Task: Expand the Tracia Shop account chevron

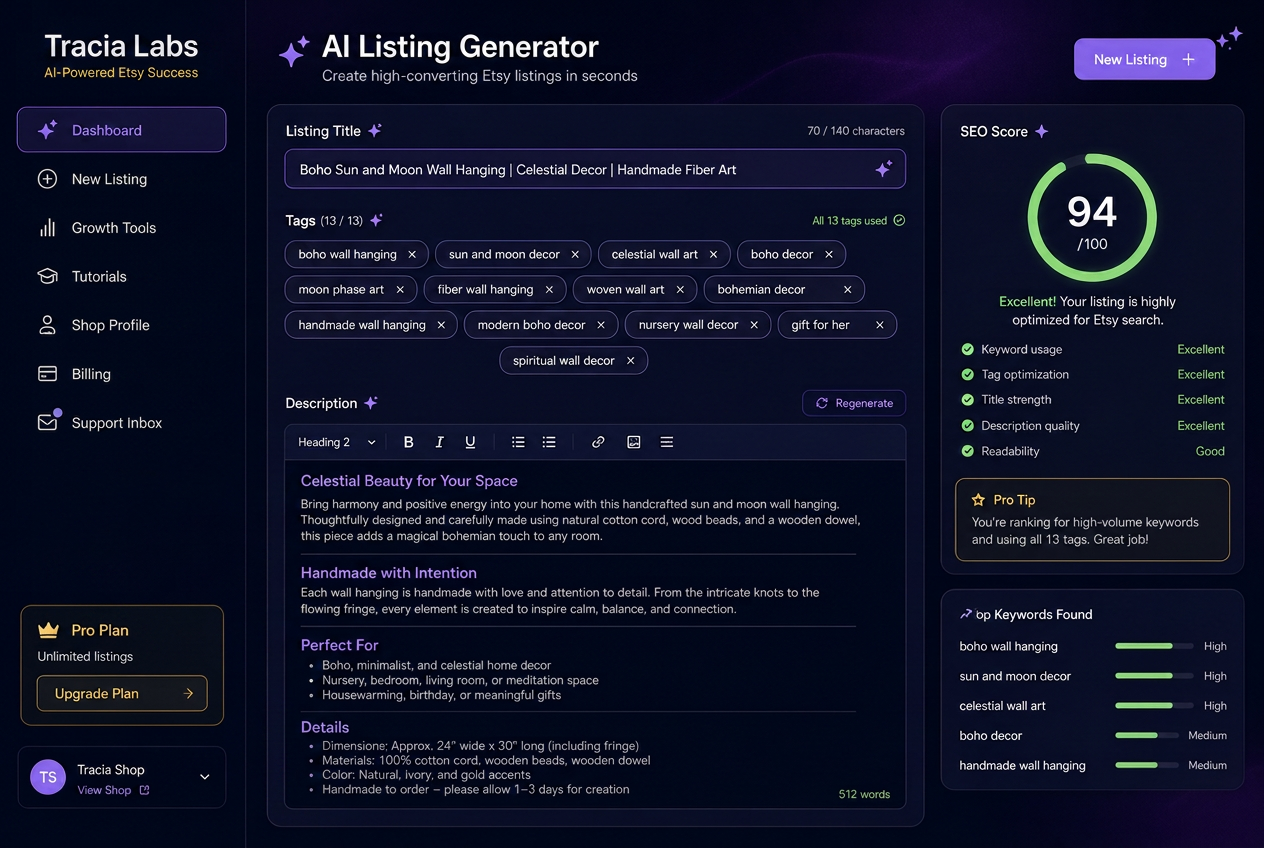Action: (x=205, y=777)
